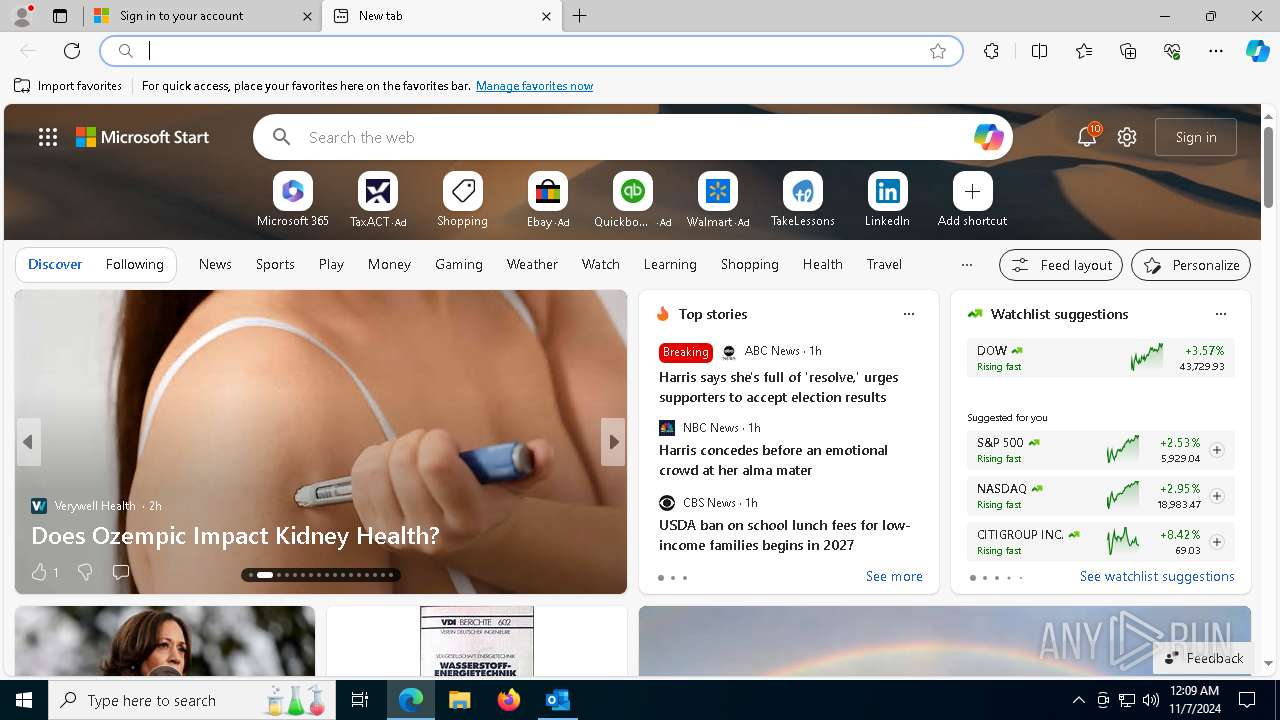1280x720 pixels.
Task: Click Import favorites button
Action: 68,86
